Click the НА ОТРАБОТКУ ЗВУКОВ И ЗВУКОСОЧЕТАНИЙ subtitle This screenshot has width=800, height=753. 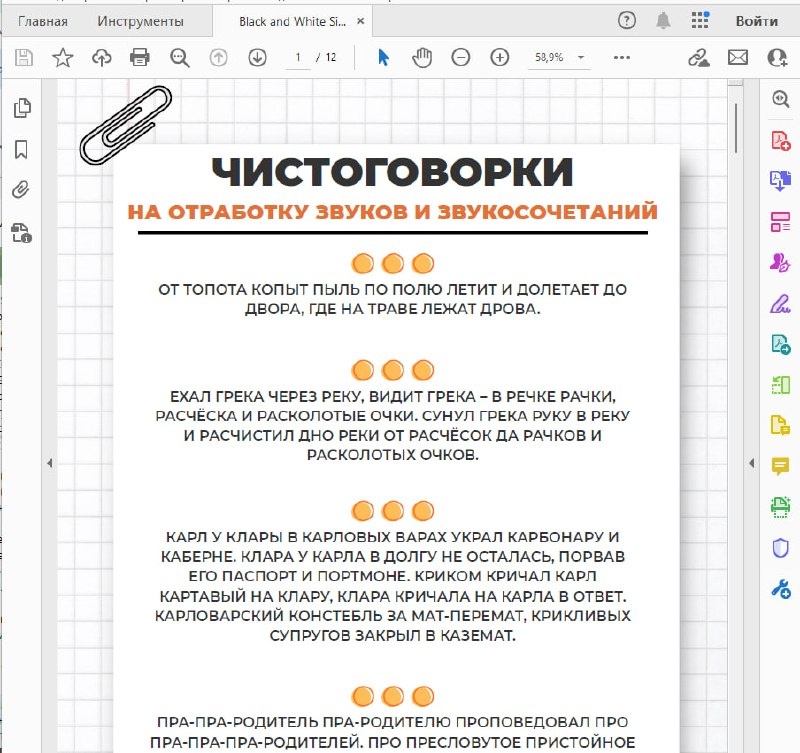coord(392,212)
